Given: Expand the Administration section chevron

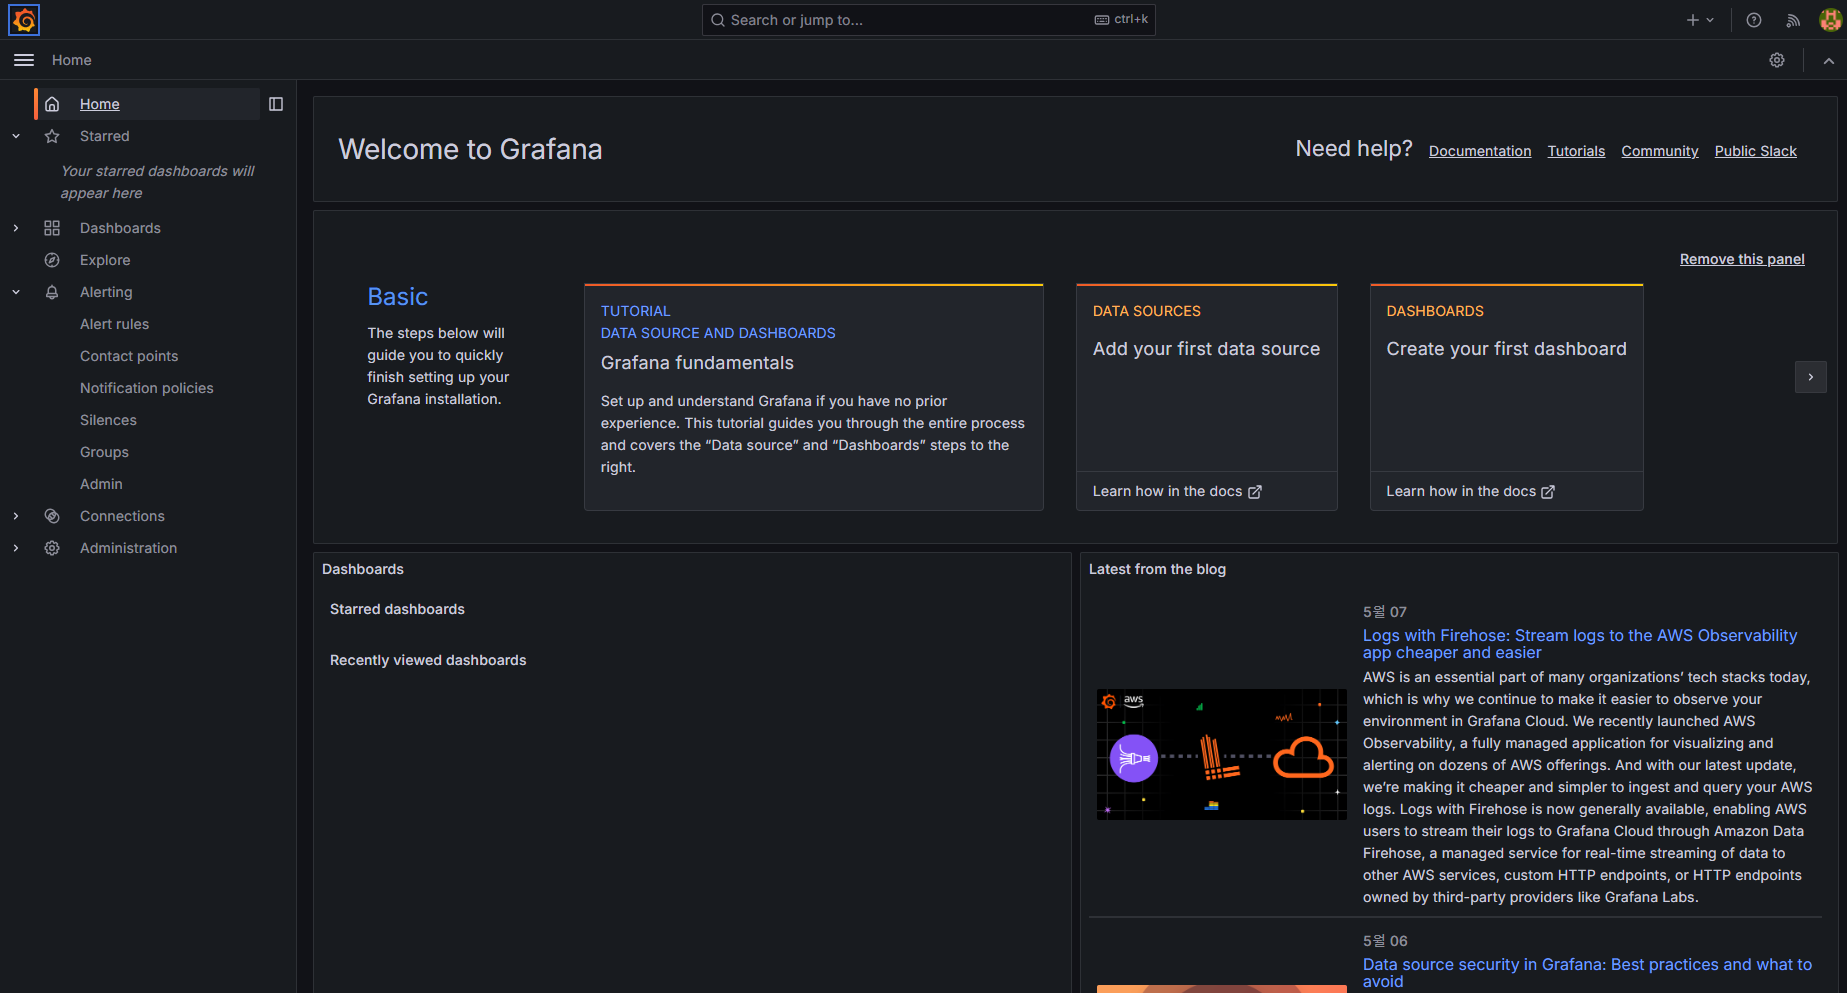Looking at the screenshot, I should [x=16, y=548].
